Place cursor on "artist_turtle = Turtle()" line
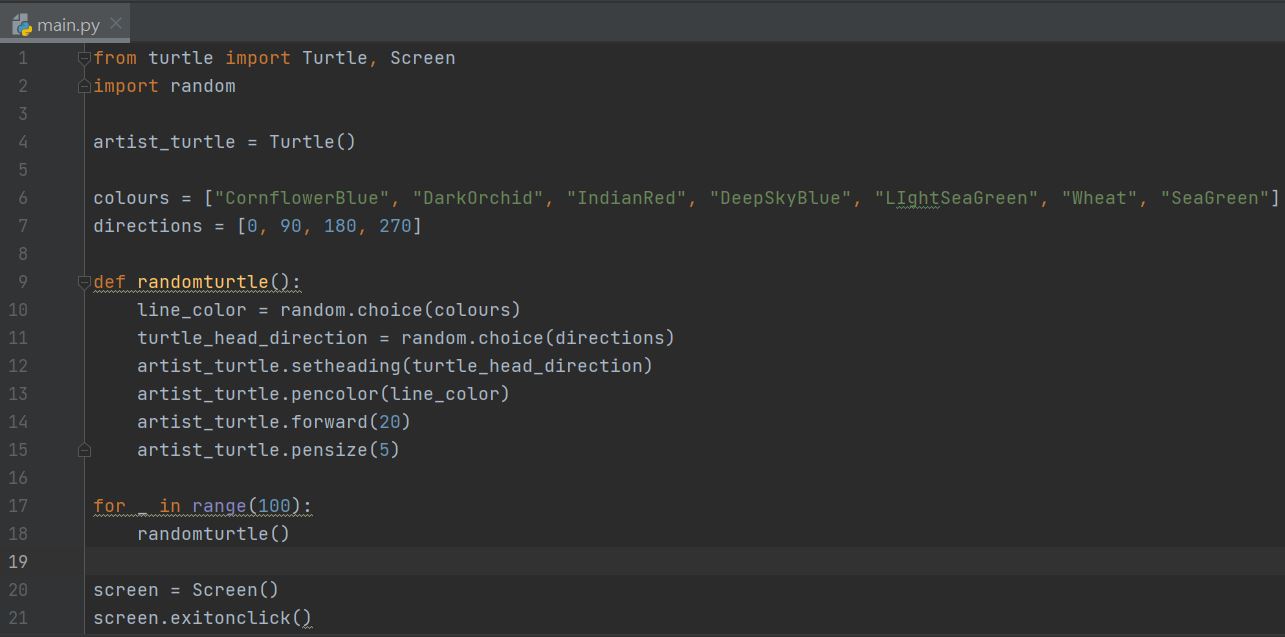 224,142
